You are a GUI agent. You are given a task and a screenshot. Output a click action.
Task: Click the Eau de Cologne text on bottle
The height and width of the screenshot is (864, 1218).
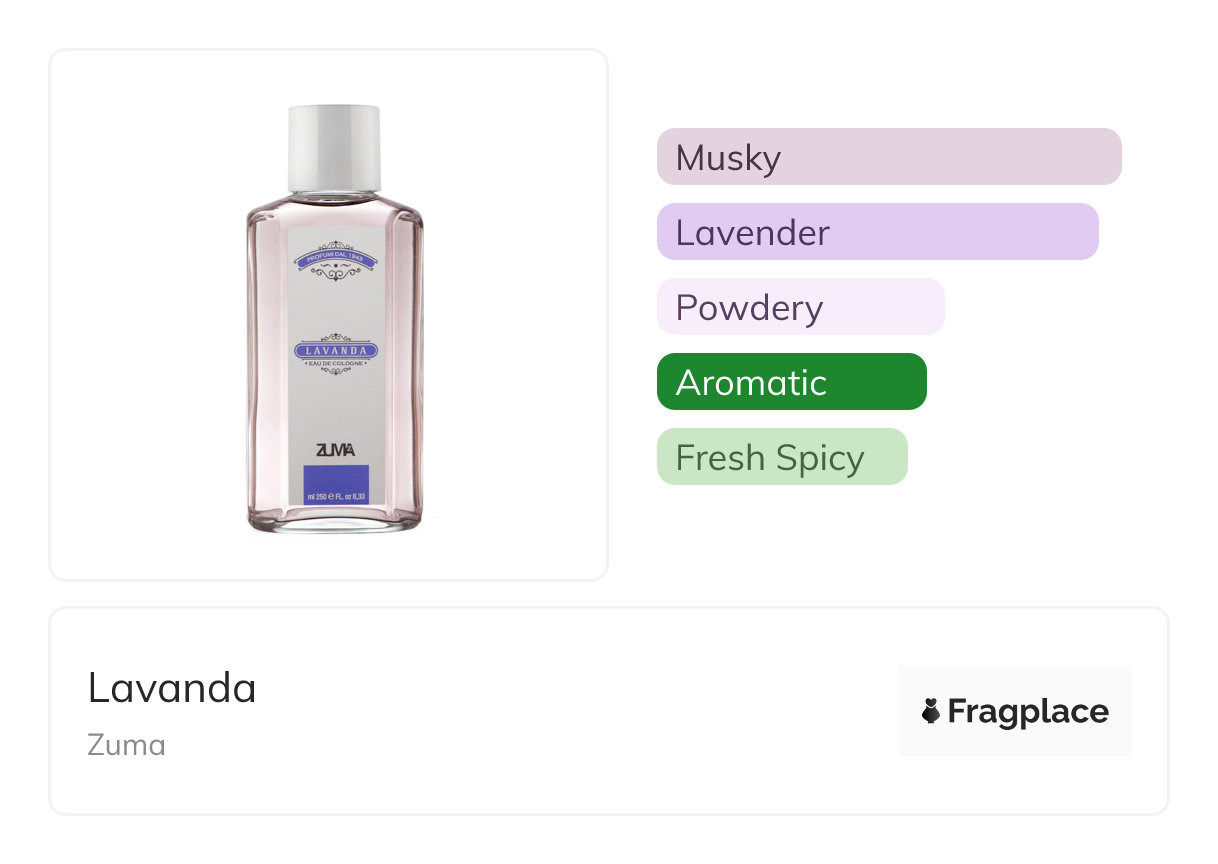[335, 362]
